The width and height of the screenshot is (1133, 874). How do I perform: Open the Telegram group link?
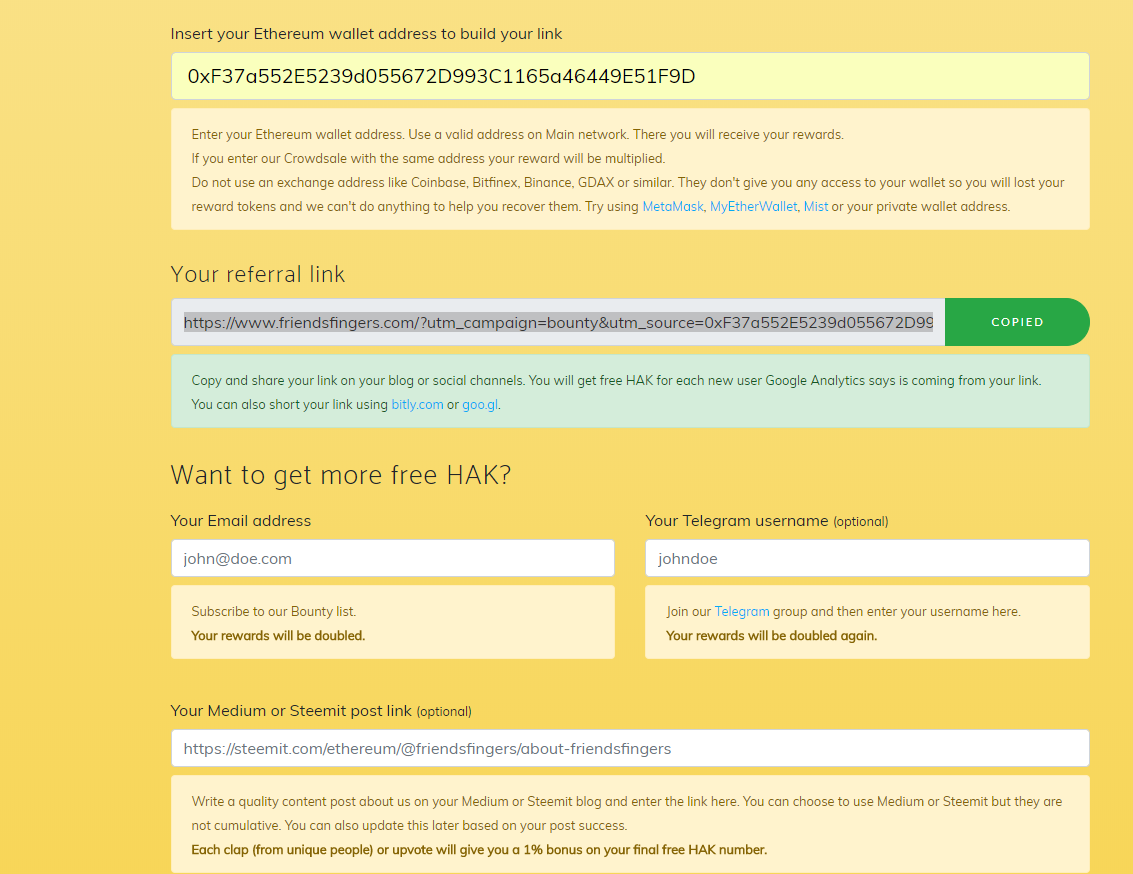coord(741,612)
